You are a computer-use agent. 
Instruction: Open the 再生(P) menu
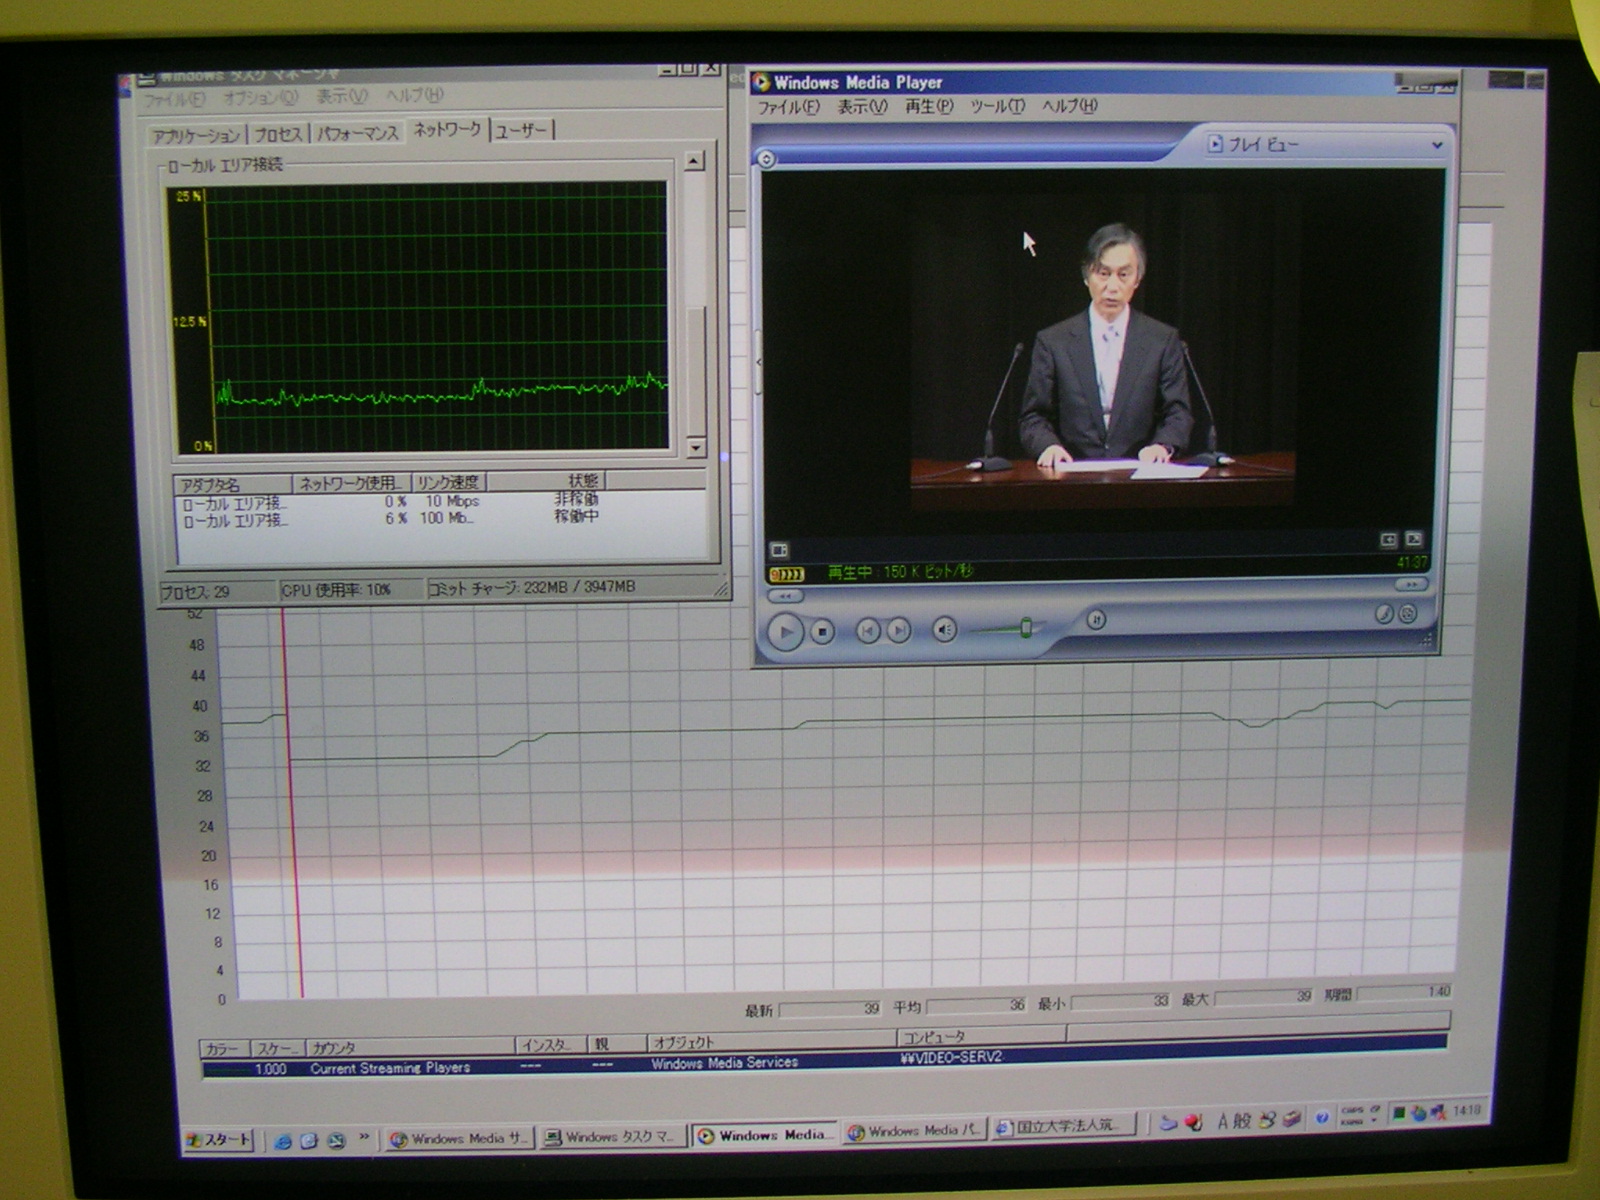tap(929, 106)
